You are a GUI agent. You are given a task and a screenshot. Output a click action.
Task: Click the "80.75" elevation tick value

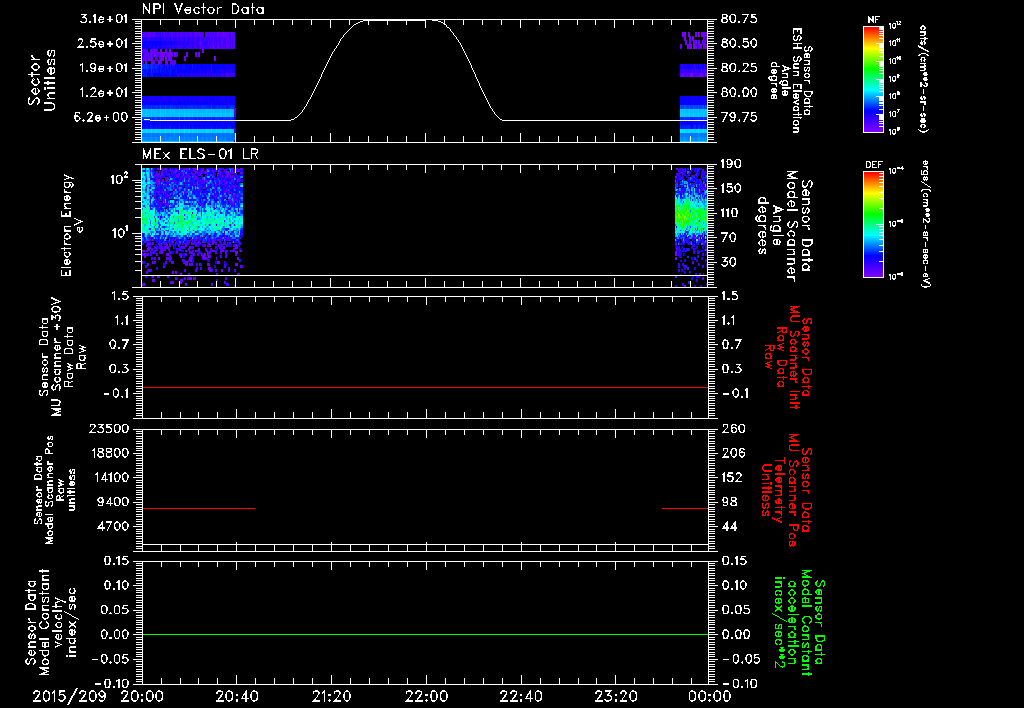click(x=739, y=19)
